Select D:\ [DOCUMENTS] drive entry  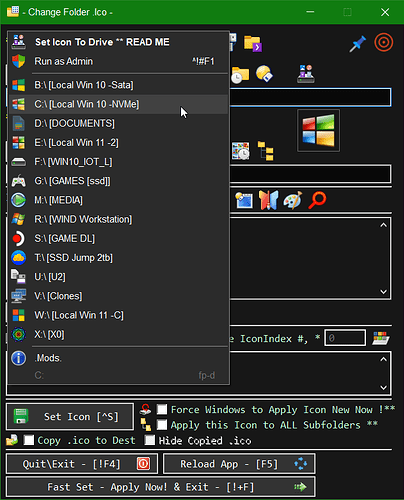pos(118,124)
